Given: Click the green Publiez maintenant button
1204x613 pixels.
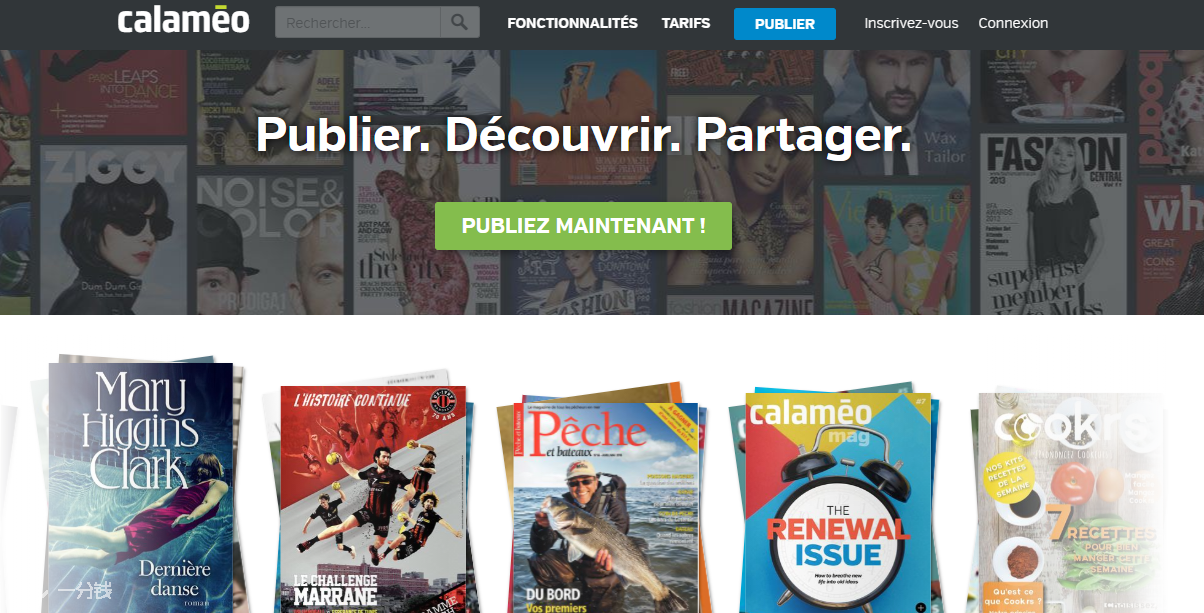Looking at the screenshot, I should click(583, 226).
